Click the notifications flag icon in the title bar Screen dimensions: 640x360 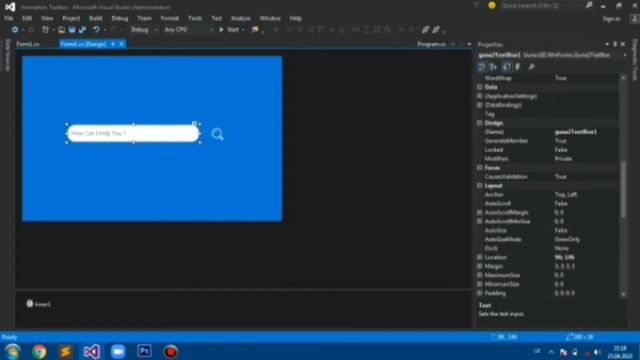[476, 5]
